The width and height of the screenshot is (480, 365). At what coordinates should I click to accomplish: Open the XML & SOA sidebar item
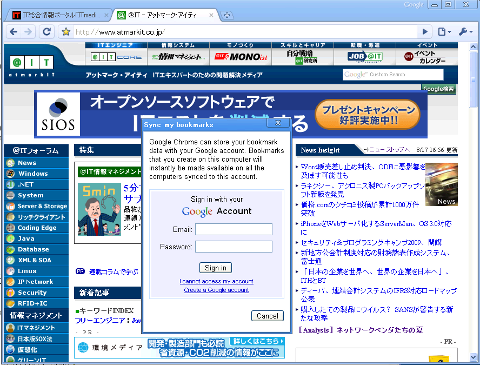click(37, 260)
